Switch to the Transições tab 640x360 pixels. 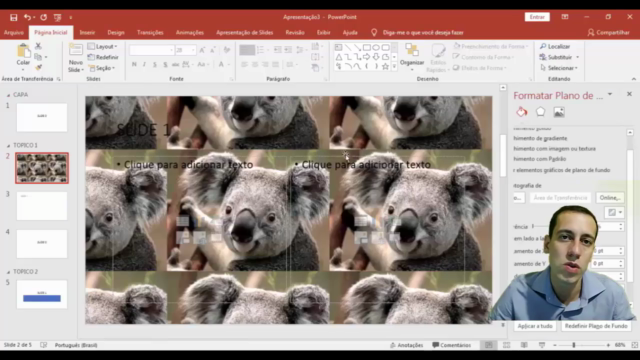[x=150, y=33]
